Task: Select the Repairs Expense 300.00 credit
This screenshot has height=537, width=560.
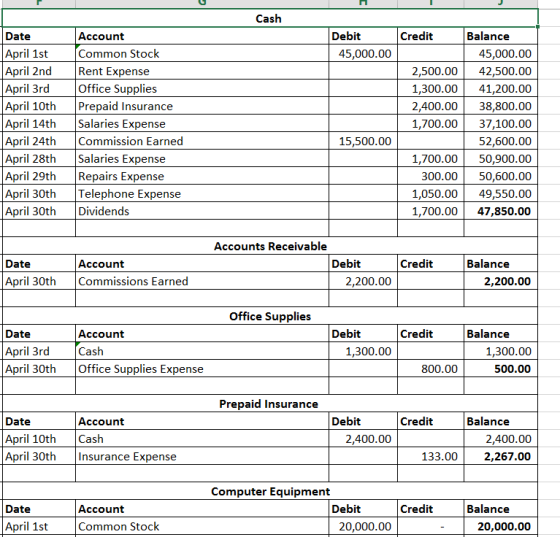Action: (430, 176)
